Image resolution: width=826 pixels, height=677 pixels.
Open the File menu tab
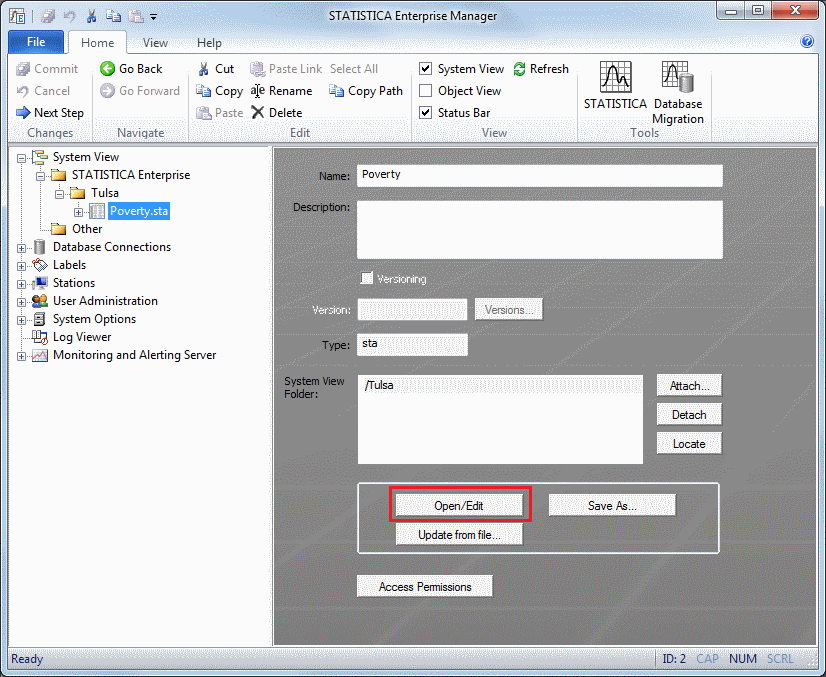(36, 42)
